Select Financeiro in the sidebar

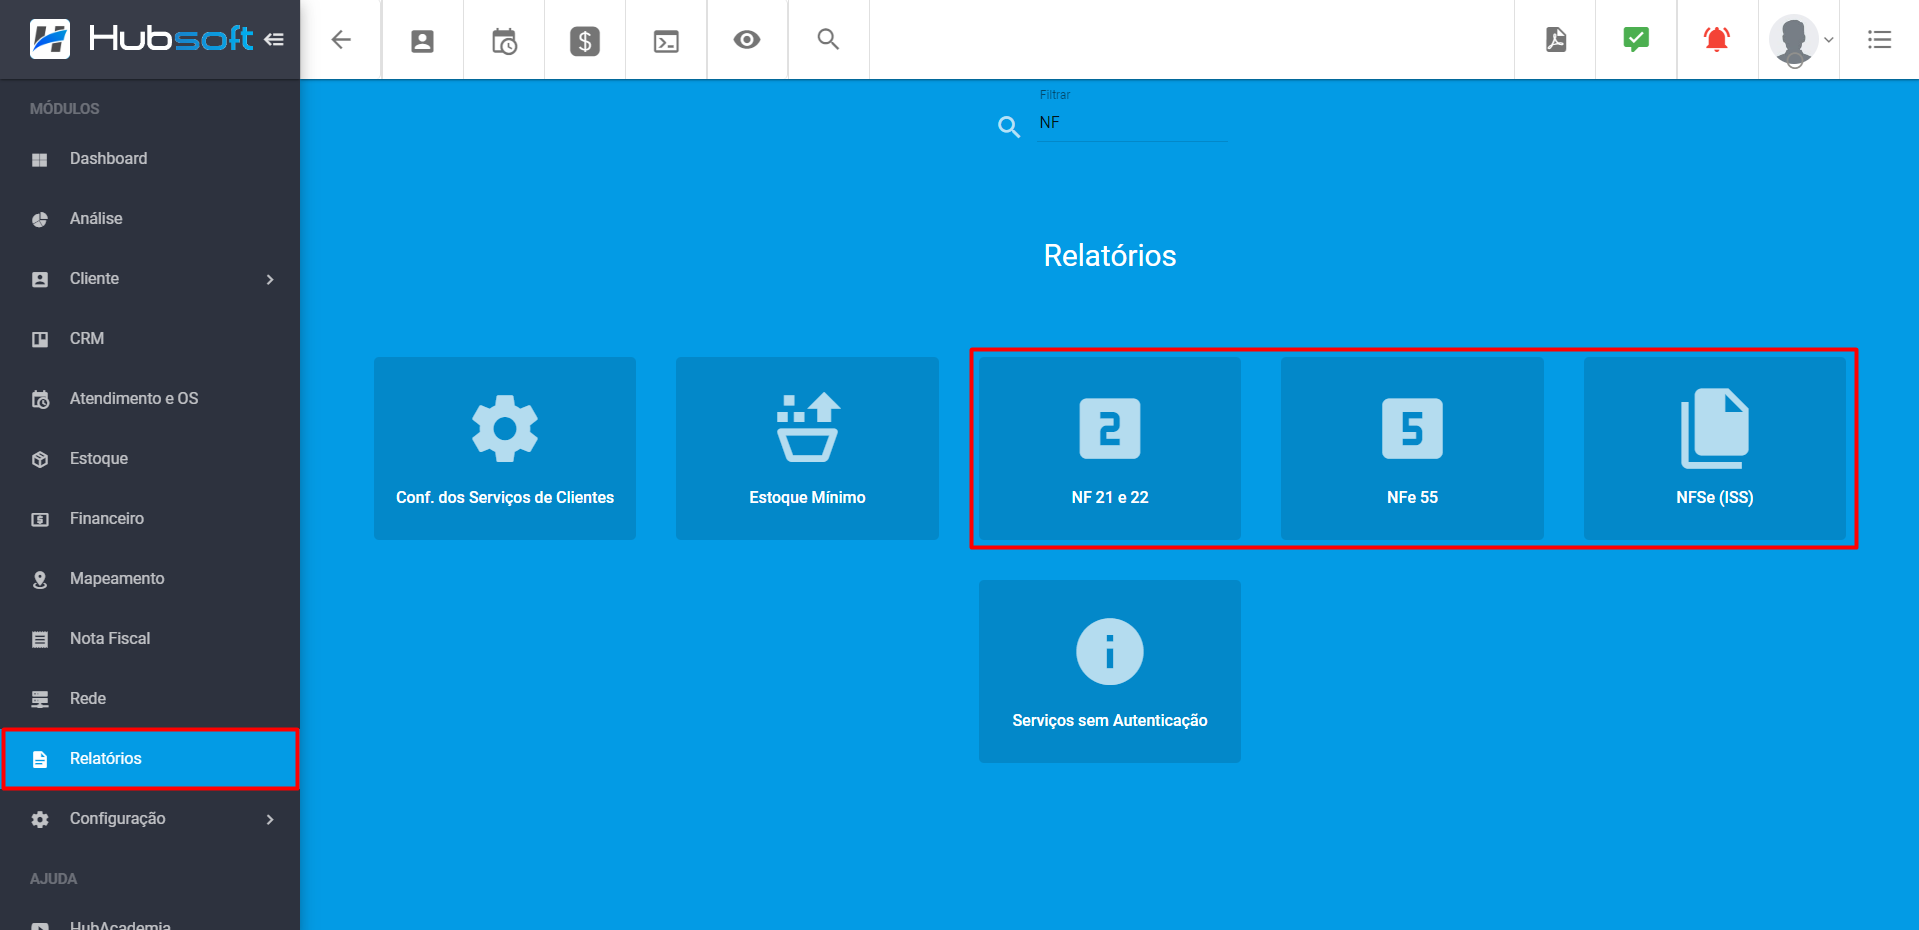coord(150,519)
